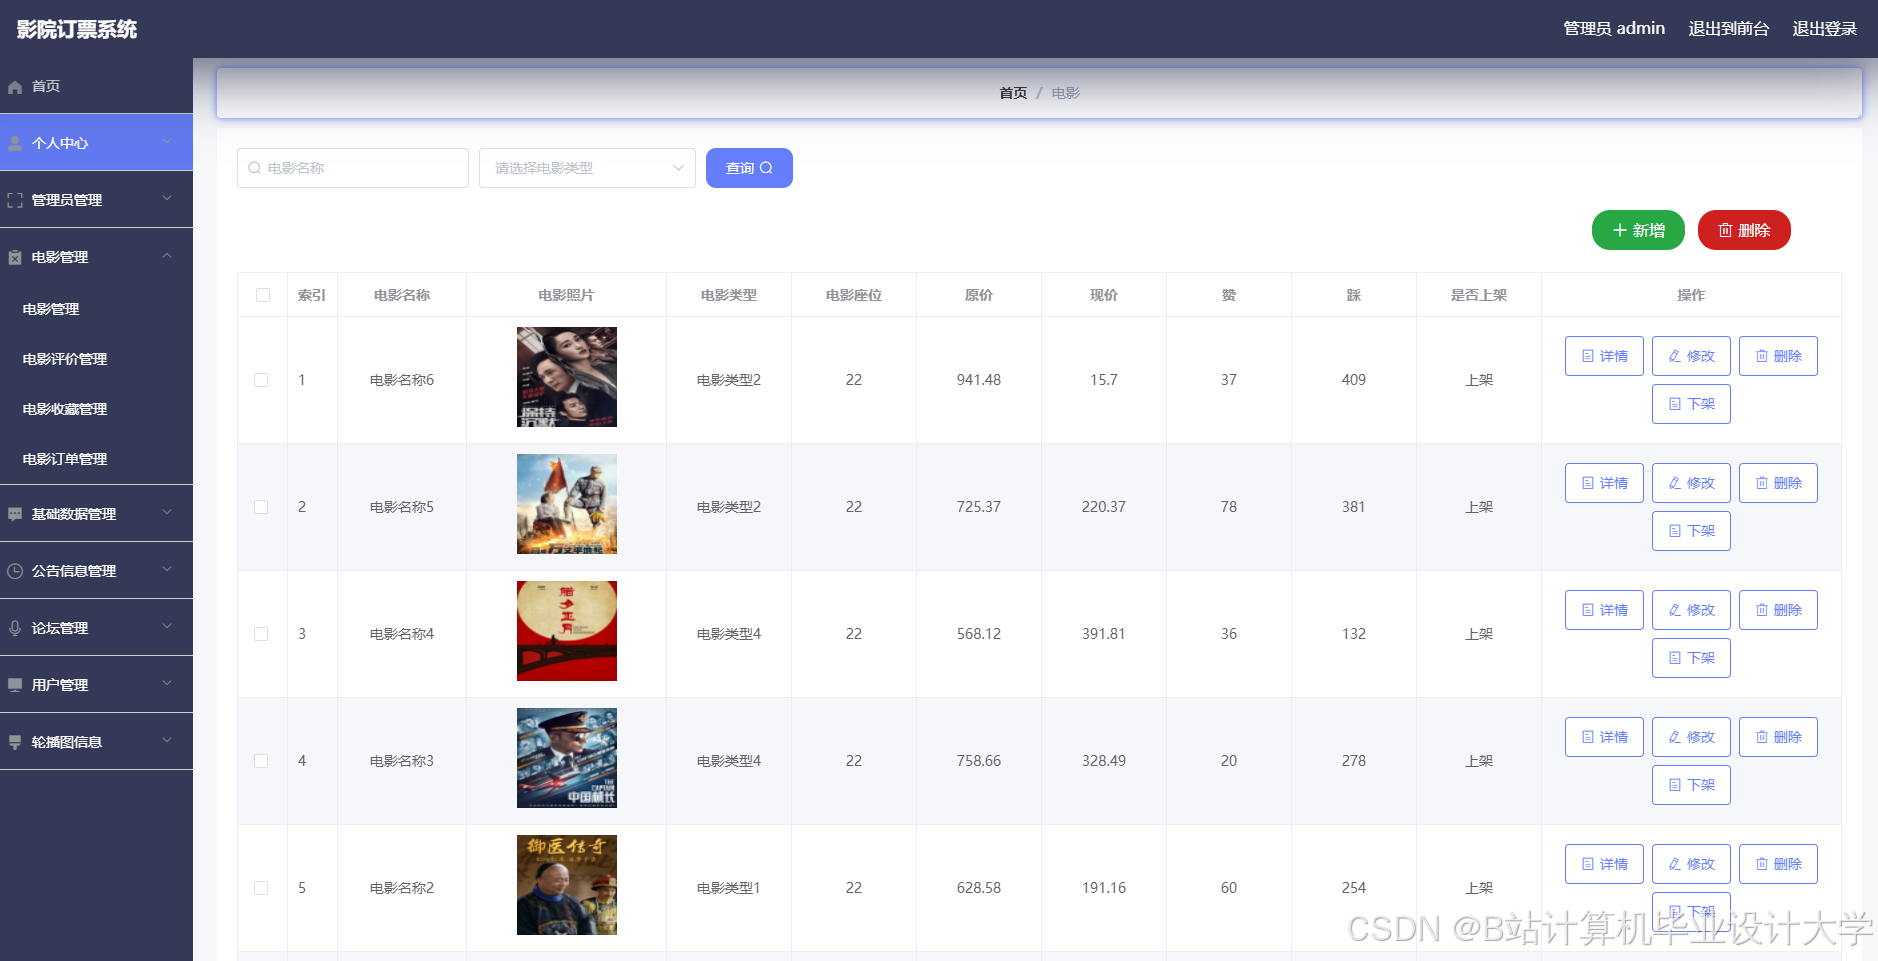Select the checkbox for 电影名称4
This screenshot has width=1878, height=961.
261,634
